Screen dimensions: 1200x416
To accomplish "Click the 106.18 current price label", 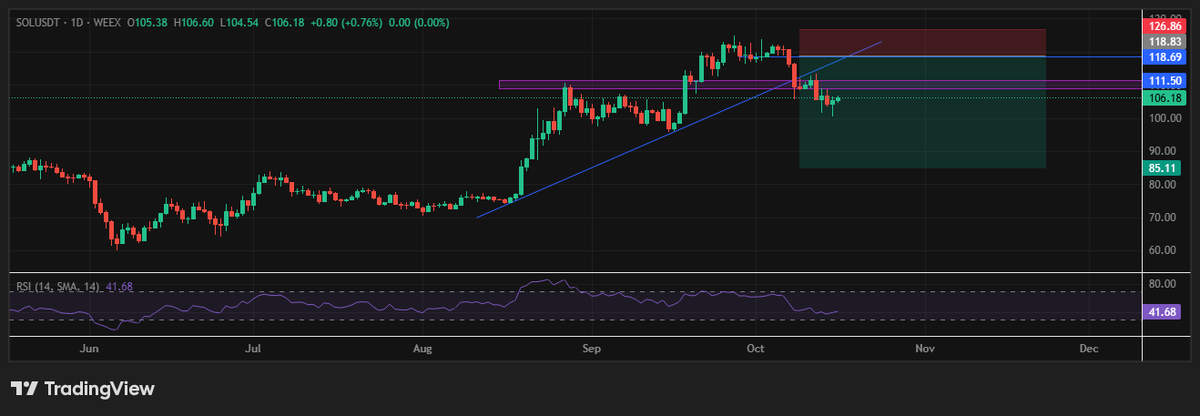I will pyautogui.click(x=1166, y=98).
